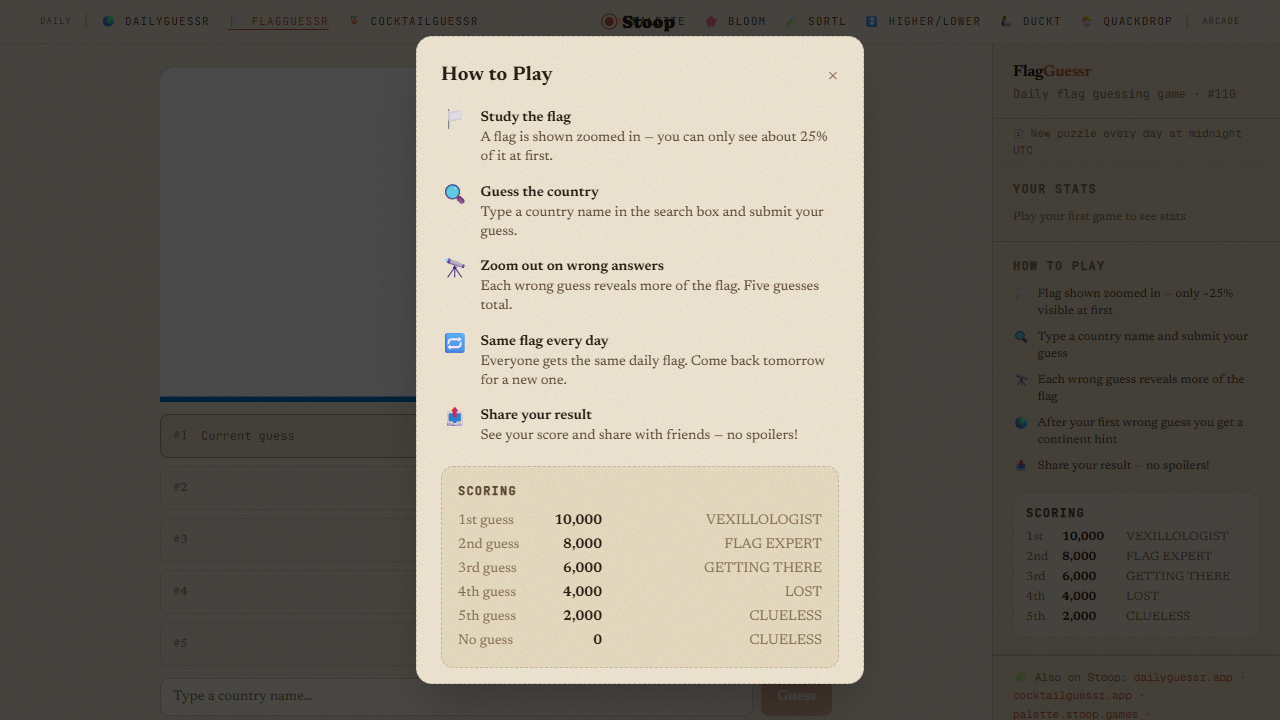
Task: Click the 8,000 score for 2nd guess in dialog
Action: pos(582,544)
